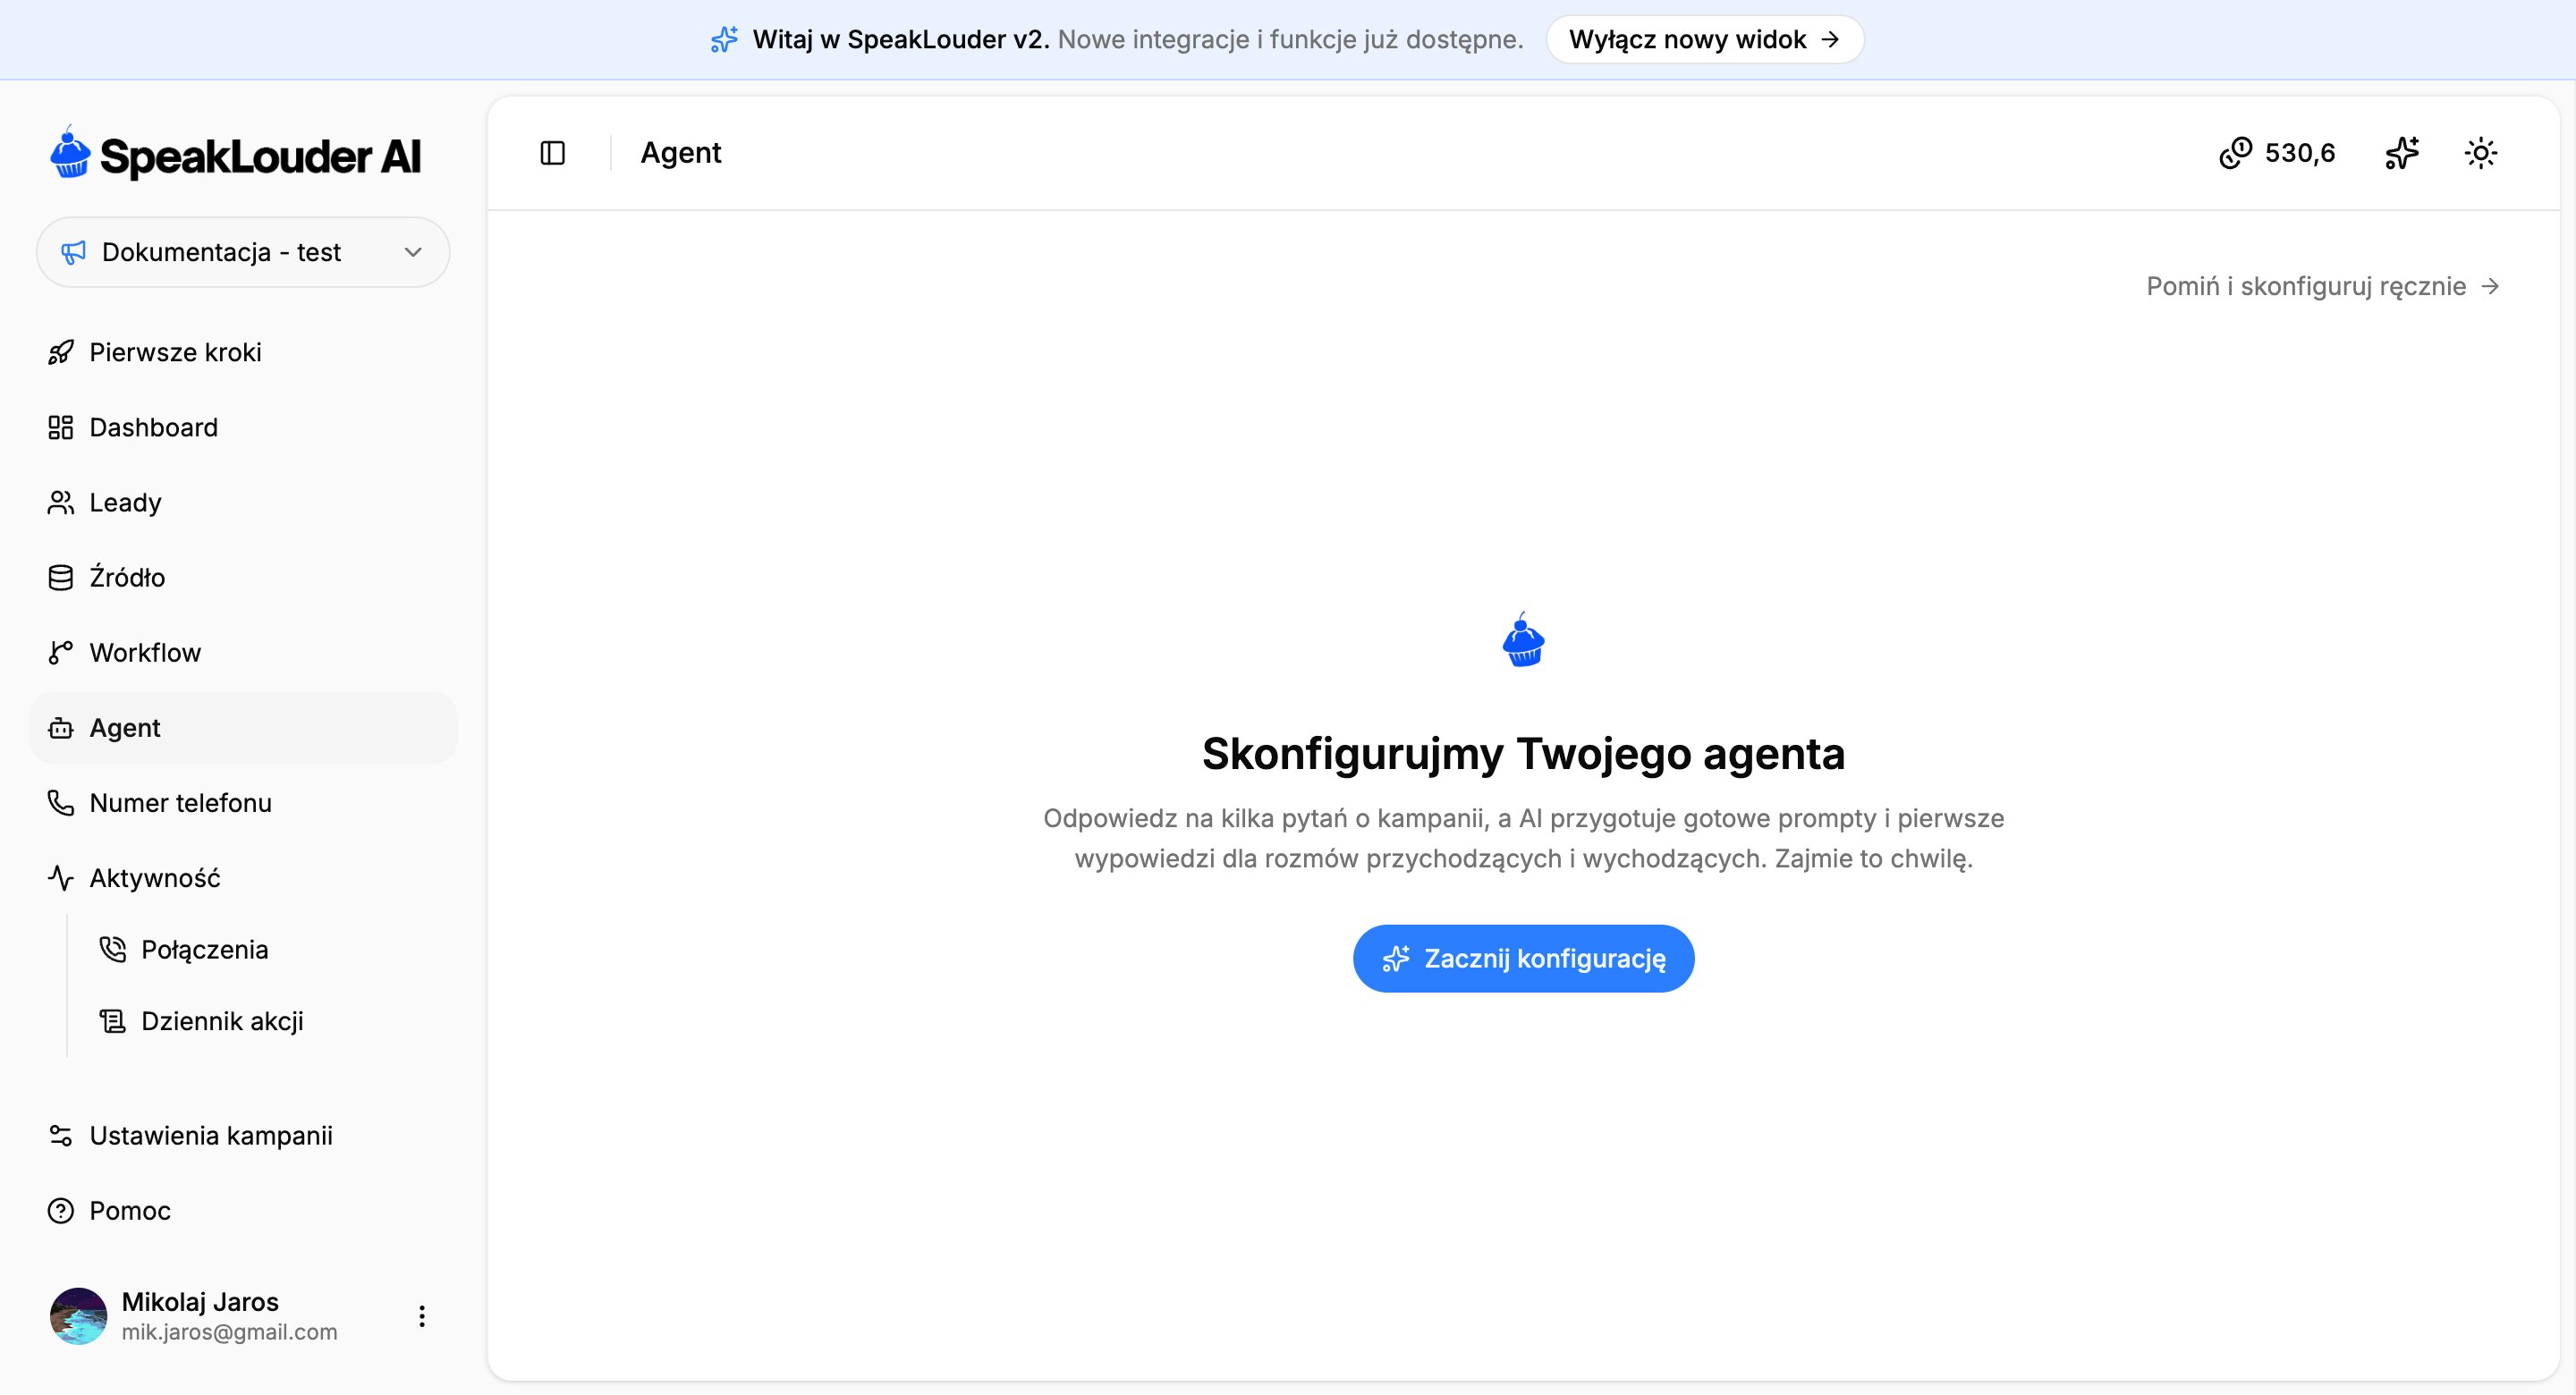Click the Źródło database icon
Screen dimensions: 2576x1395
pyautogui.click(x=61, y=577)
